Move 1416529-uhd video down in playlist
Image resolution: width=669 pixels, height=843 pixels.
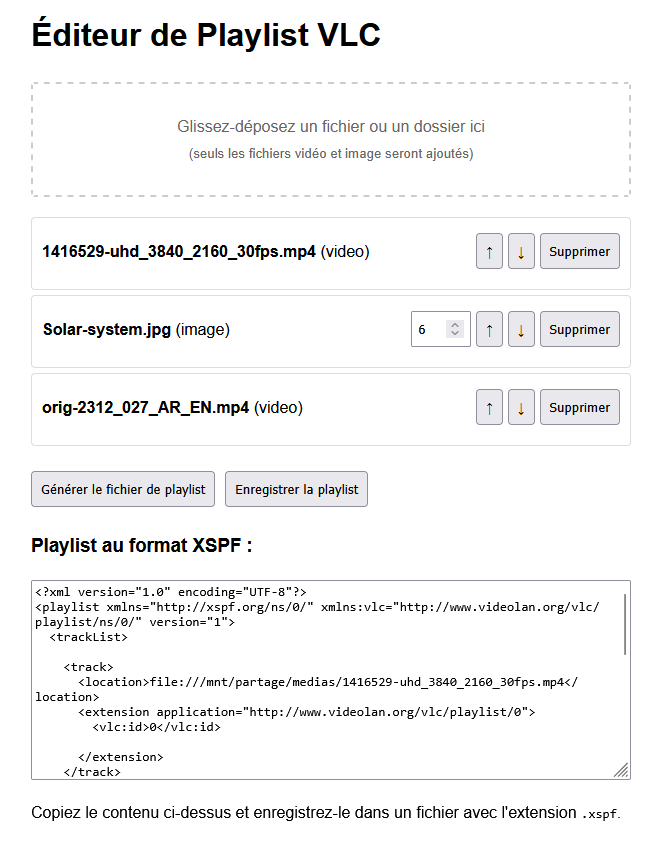point(521,252)
